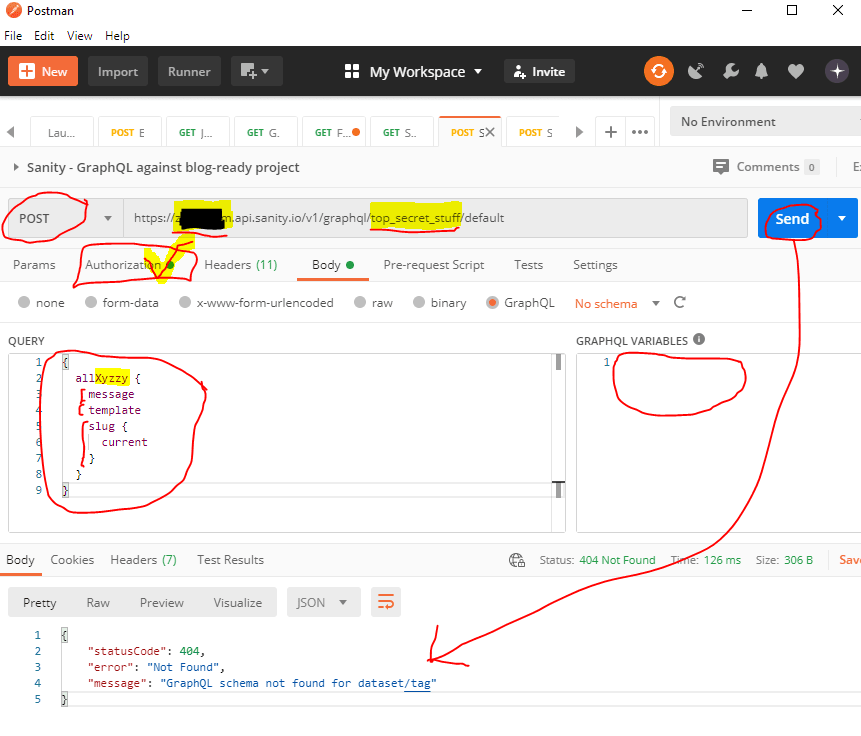Select the GraphQL body type
Image resolution: width=861 pixels, height=736 pixels.
tap(493, 302)
